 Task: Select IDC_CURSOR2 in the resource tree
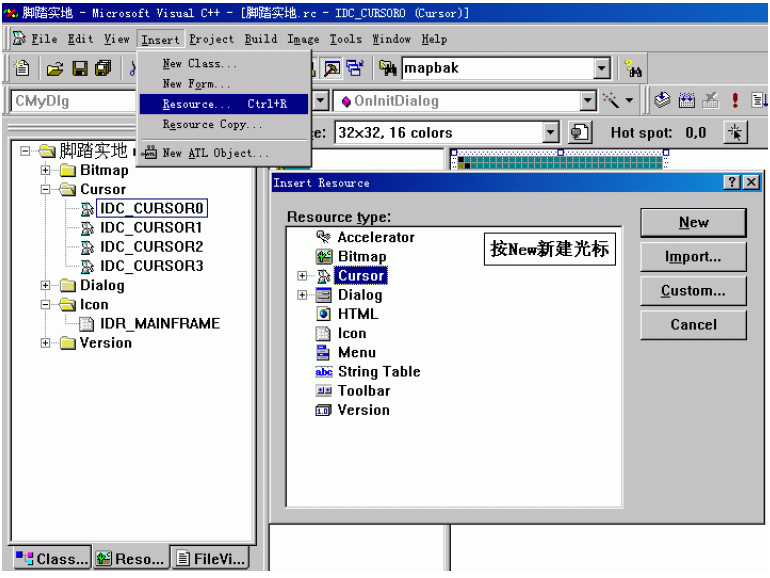[x=151, y=247]
